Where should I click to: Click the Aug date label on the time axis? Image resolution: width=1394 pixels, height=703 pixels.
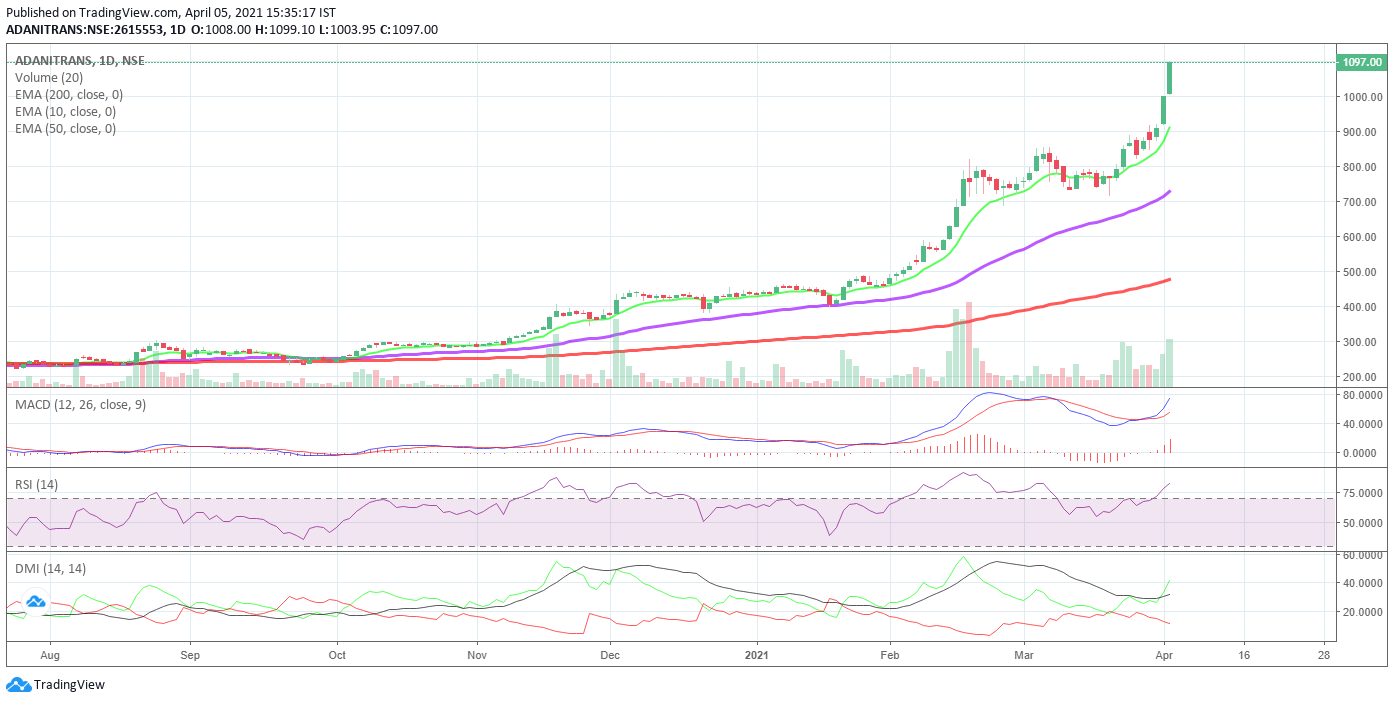click(51, 656)
